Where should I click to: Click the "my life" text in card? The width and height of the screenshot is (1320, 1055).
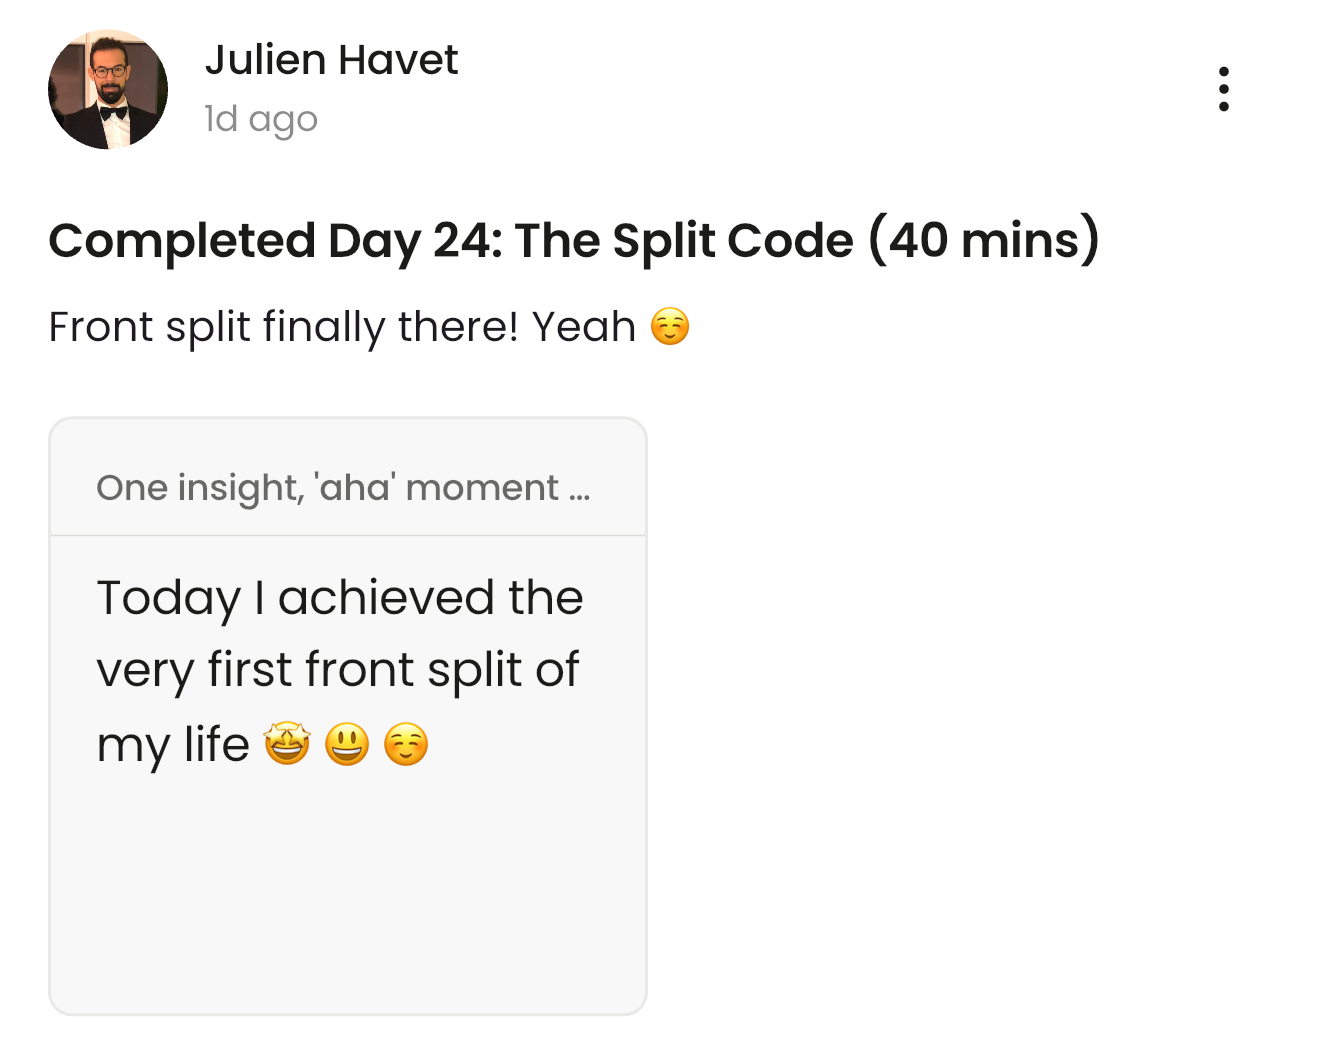173,745
